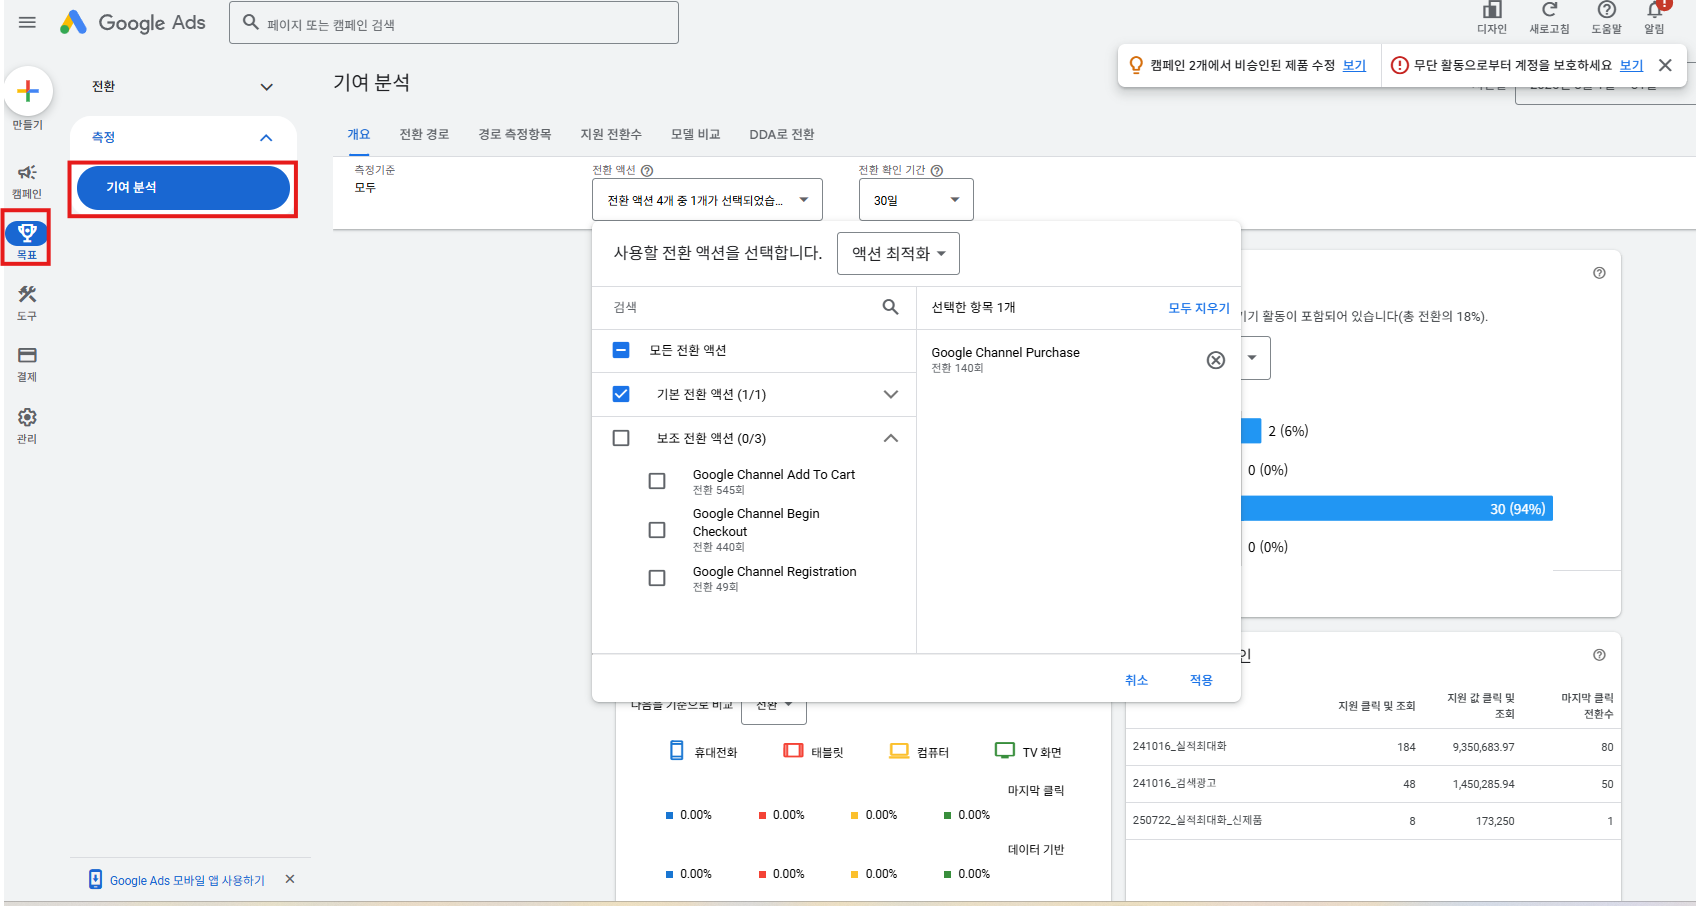Collapse 보조 전환 액션 group chevron
Image resolution: width=1696 pixels, height=906 pixels.
coord(891,438)
